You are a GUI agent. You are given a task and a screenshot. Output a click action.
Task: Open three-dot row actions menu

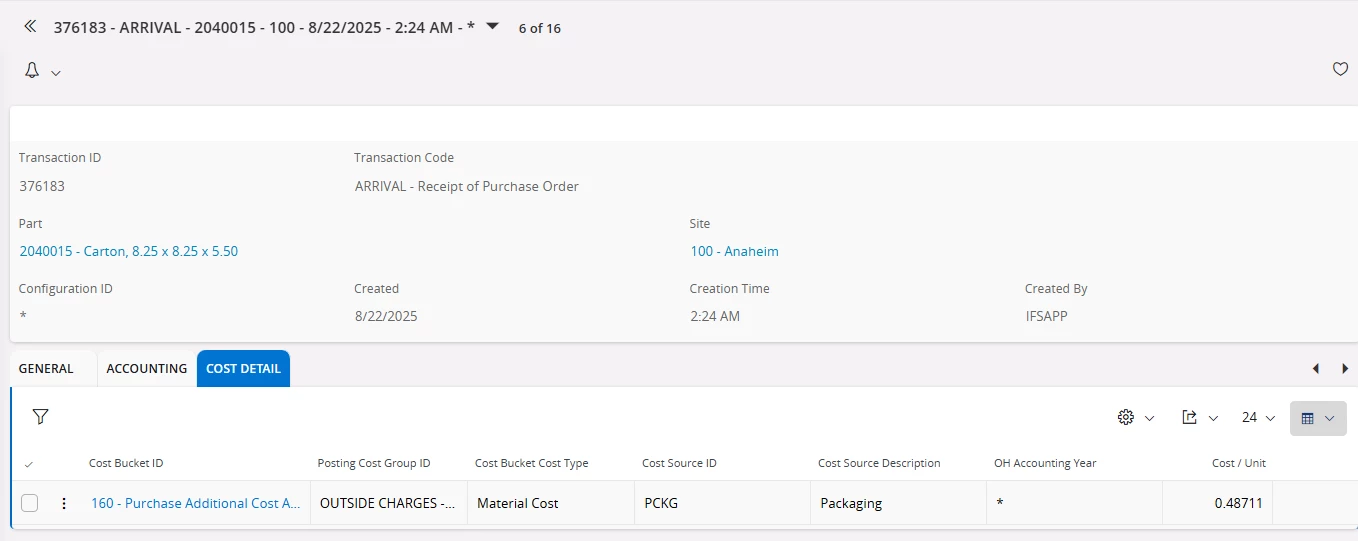pos(64,503)
